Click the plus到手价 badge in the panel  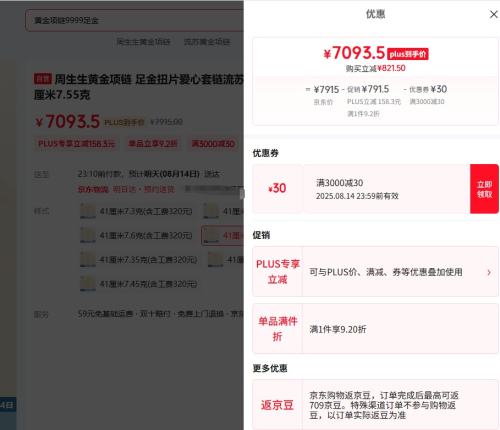coord(408,54)
